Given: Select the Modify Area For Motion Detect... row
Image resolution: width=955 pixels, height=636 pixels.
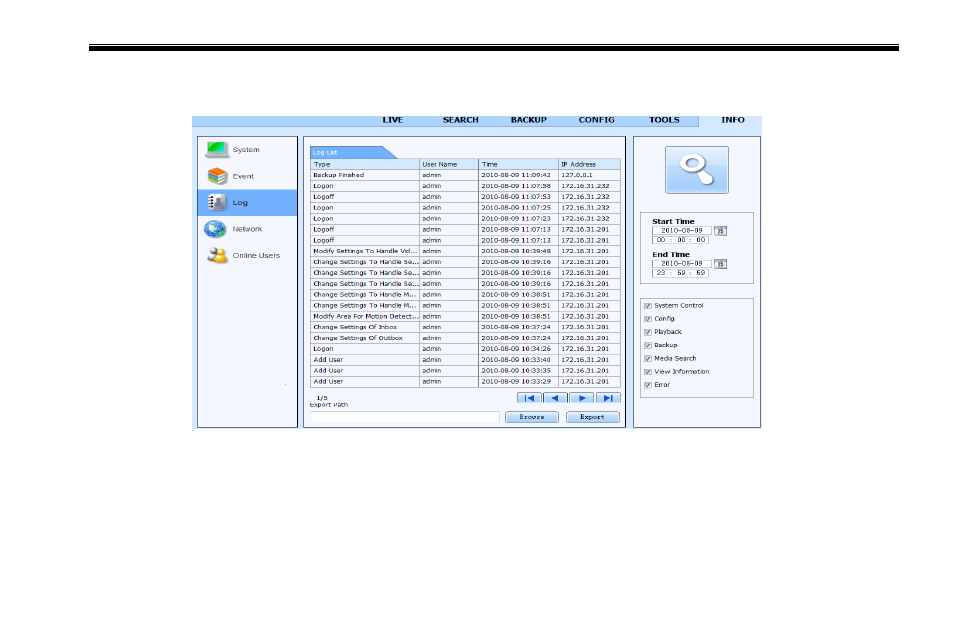Looking at the screenshot, I should (x=465, y=316).
